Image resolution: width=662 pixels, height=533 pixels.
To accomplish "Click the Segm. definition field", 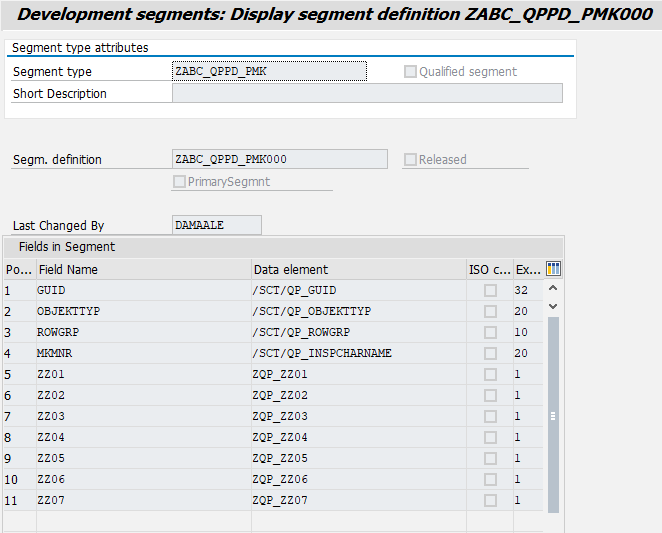I will 279,160.
